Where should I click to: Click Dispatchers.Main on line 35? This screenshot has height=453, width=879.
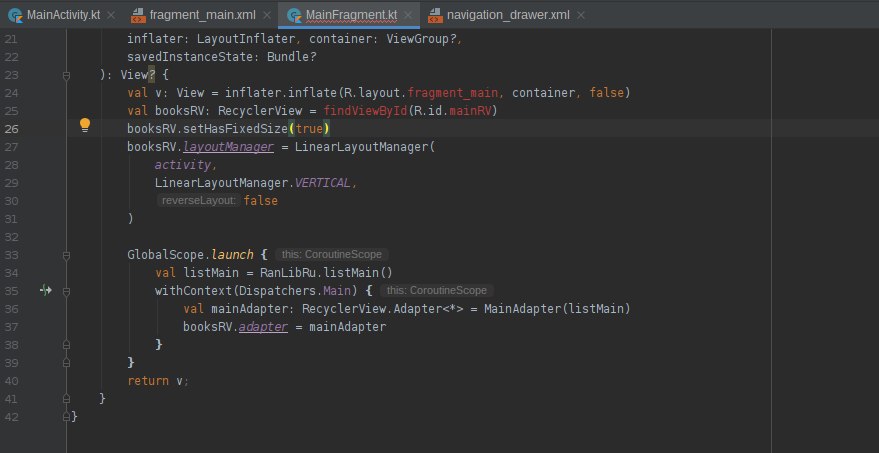[295, 290]
